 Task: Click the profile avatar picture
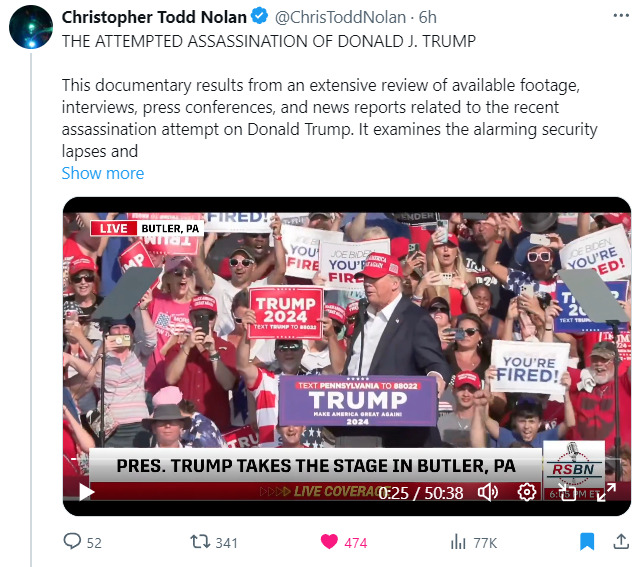[31, 27]
